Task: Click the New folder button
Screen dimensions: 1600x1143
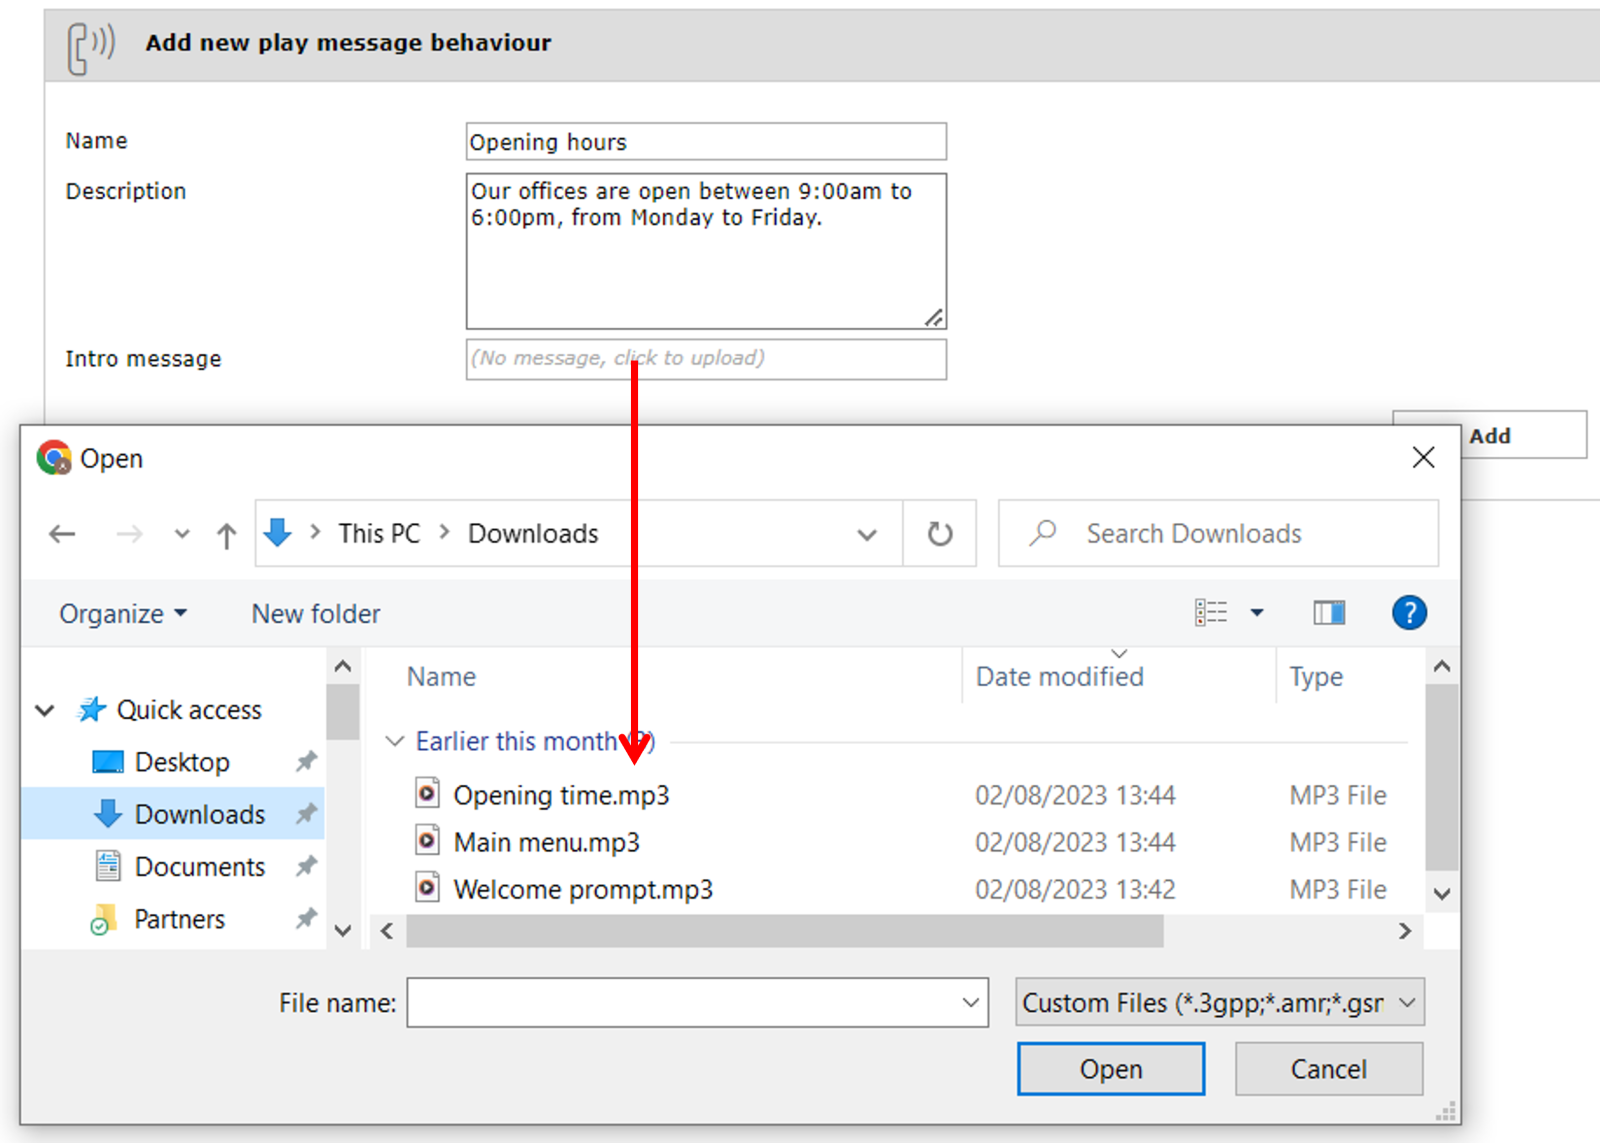Action: (x=315, y=614)
